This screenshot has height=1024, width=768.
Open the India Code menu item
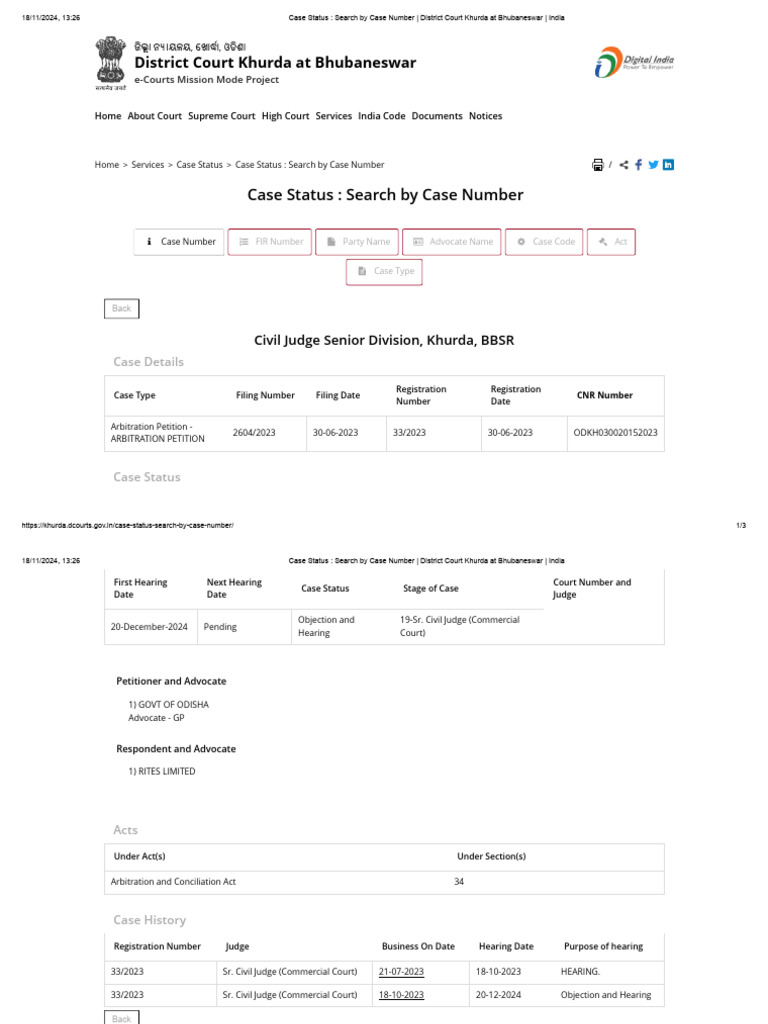[382, 116]
